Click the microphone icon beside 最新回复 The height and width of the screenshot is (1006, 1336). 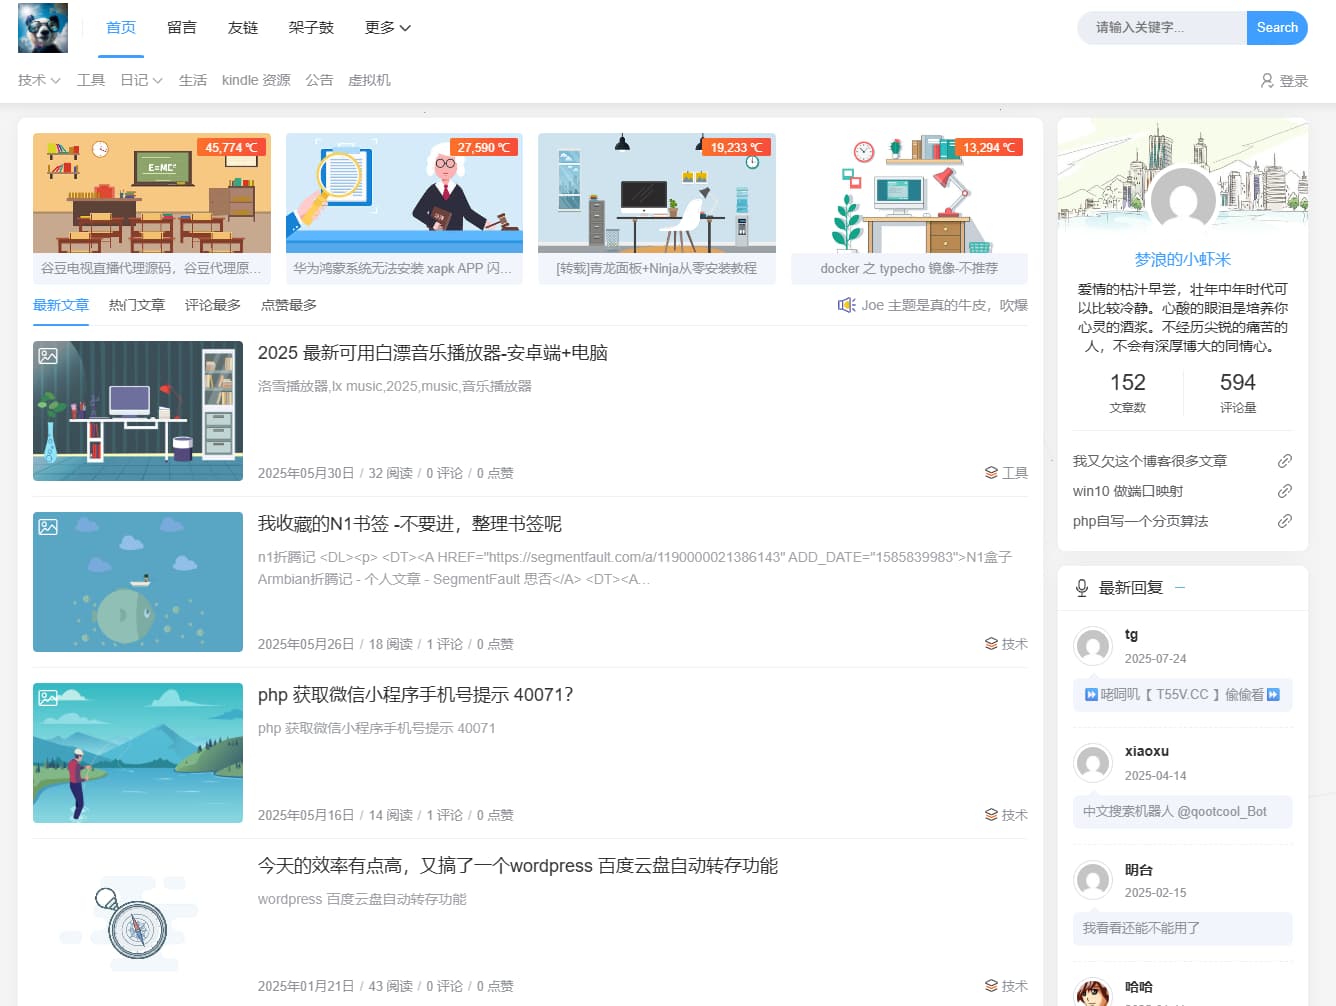(x=1081, y=588)
